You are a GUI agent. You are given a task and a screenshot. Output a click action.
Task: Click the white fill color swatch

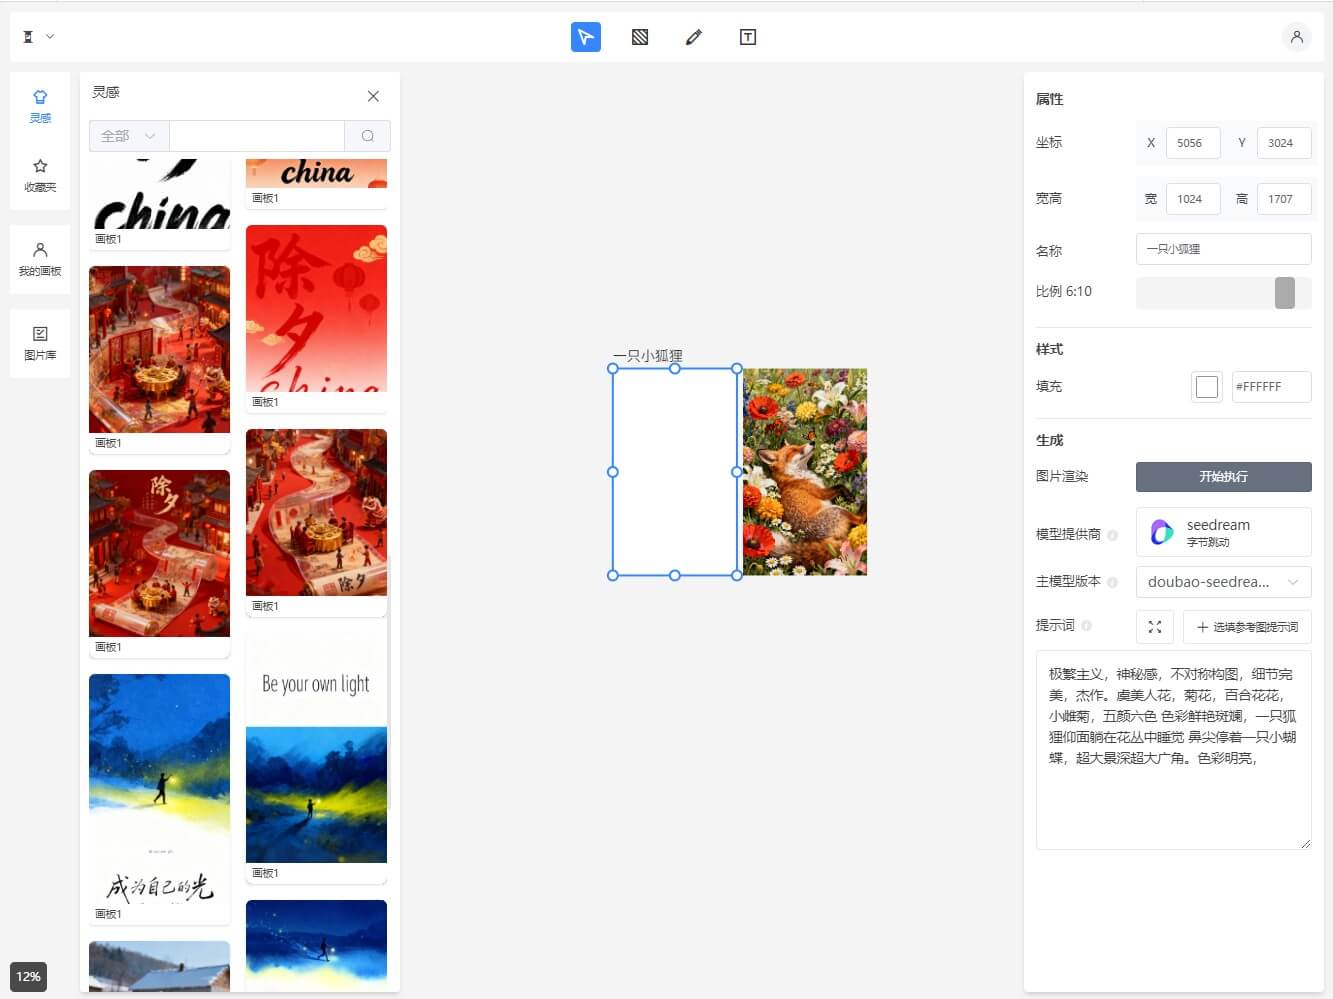(x=1207, y=387)
